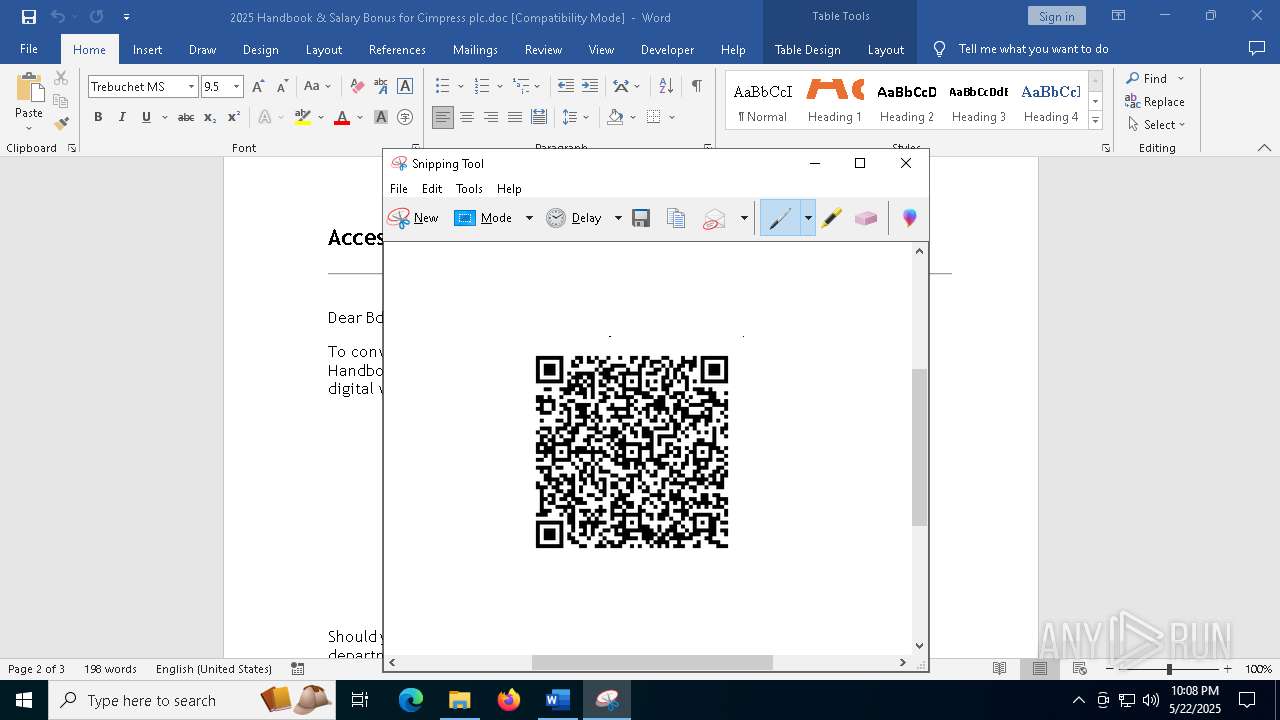
Task: Open File Explorer from the taskbar
Action: pos(459,700)
